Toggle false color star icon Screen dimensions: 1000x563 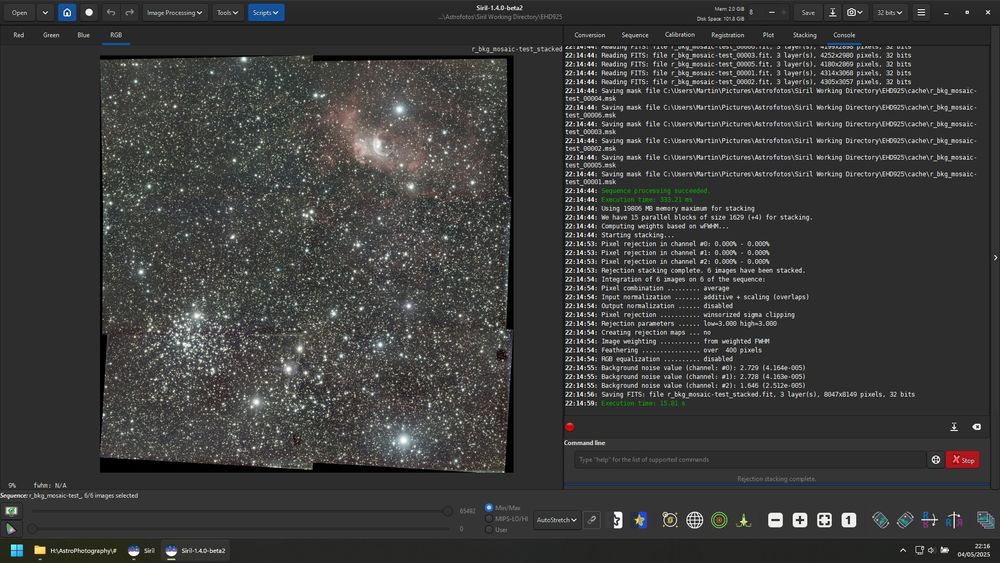click(x=640, y=520)
